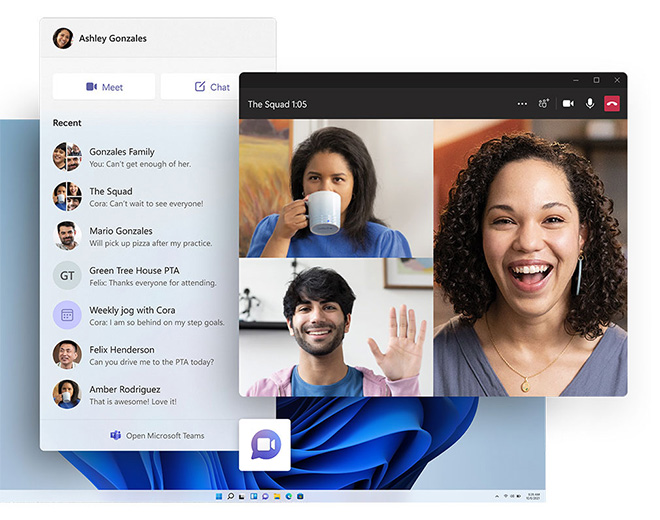Expand the system tray hidden icons chevron

[497, 496]
